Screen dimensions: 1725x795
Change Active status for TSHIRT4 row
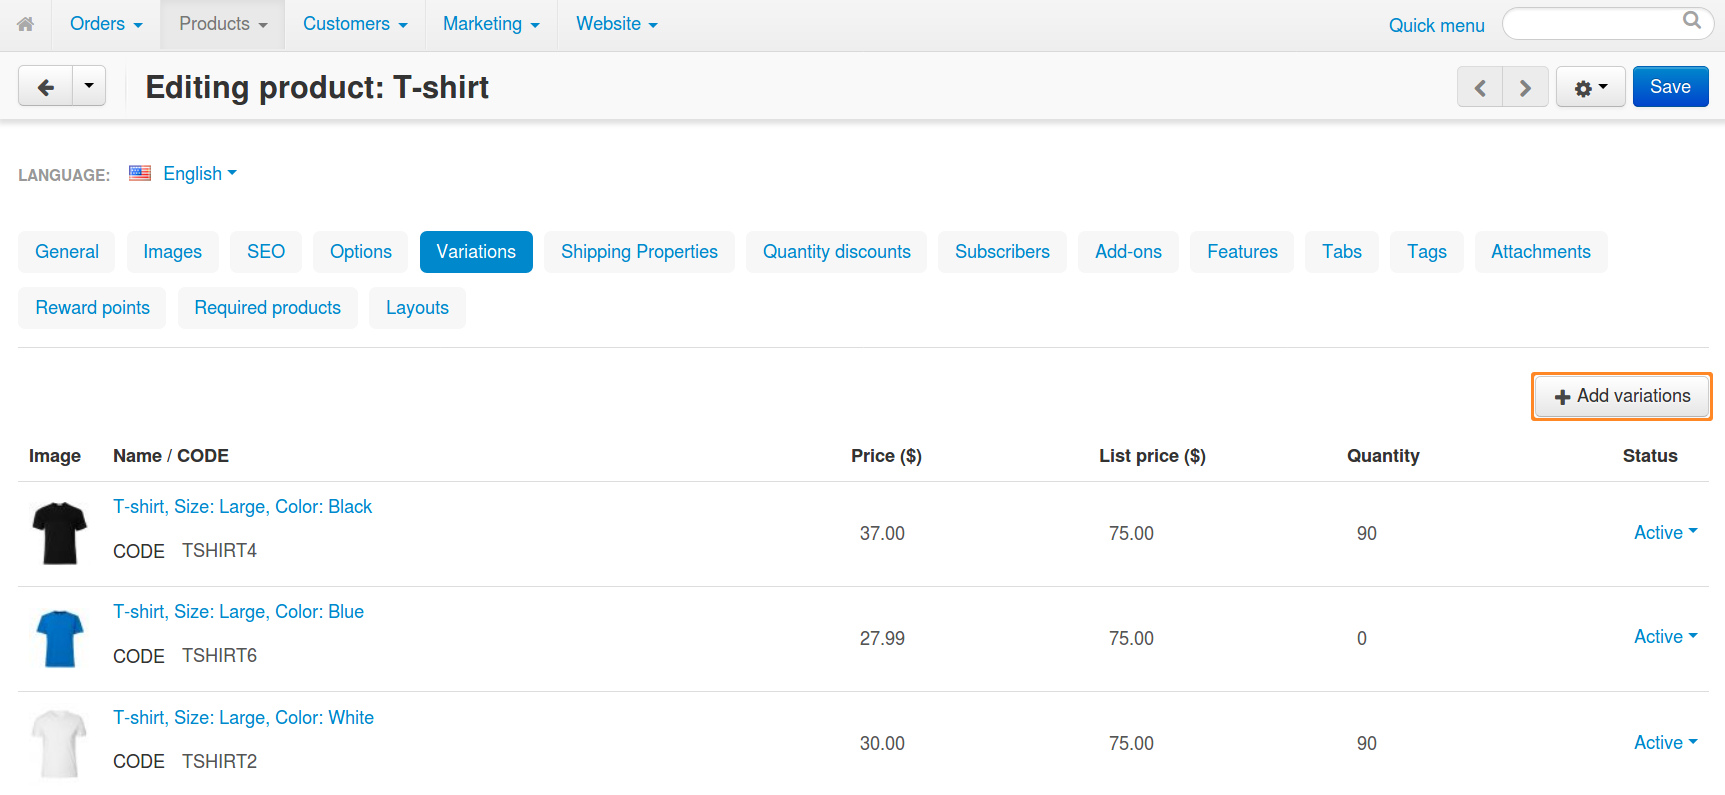1666,533
